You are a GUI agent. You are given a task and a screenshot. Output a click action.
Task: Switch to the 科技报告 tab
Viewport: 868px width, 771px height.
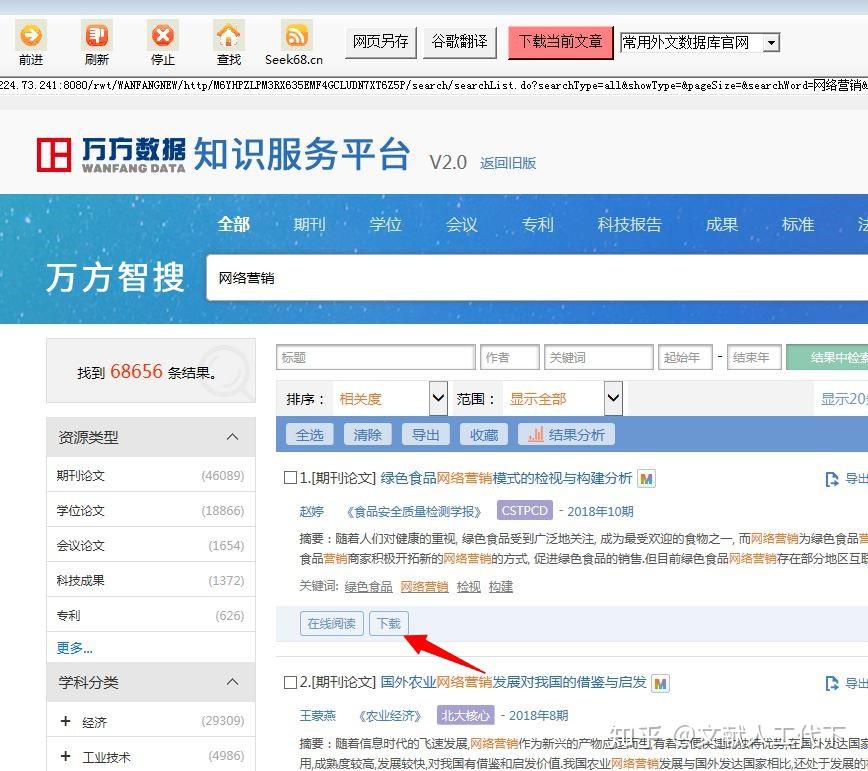tap(629, 225)
